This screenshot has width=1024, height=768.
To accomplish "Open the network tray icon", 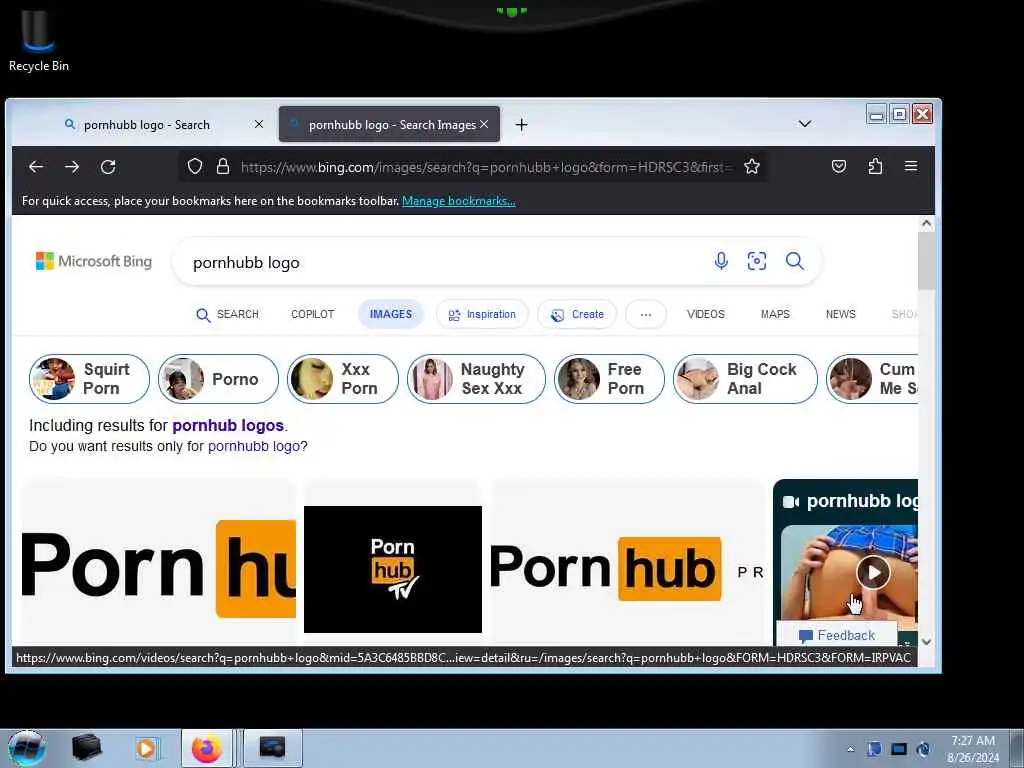I will click(899, 749).
